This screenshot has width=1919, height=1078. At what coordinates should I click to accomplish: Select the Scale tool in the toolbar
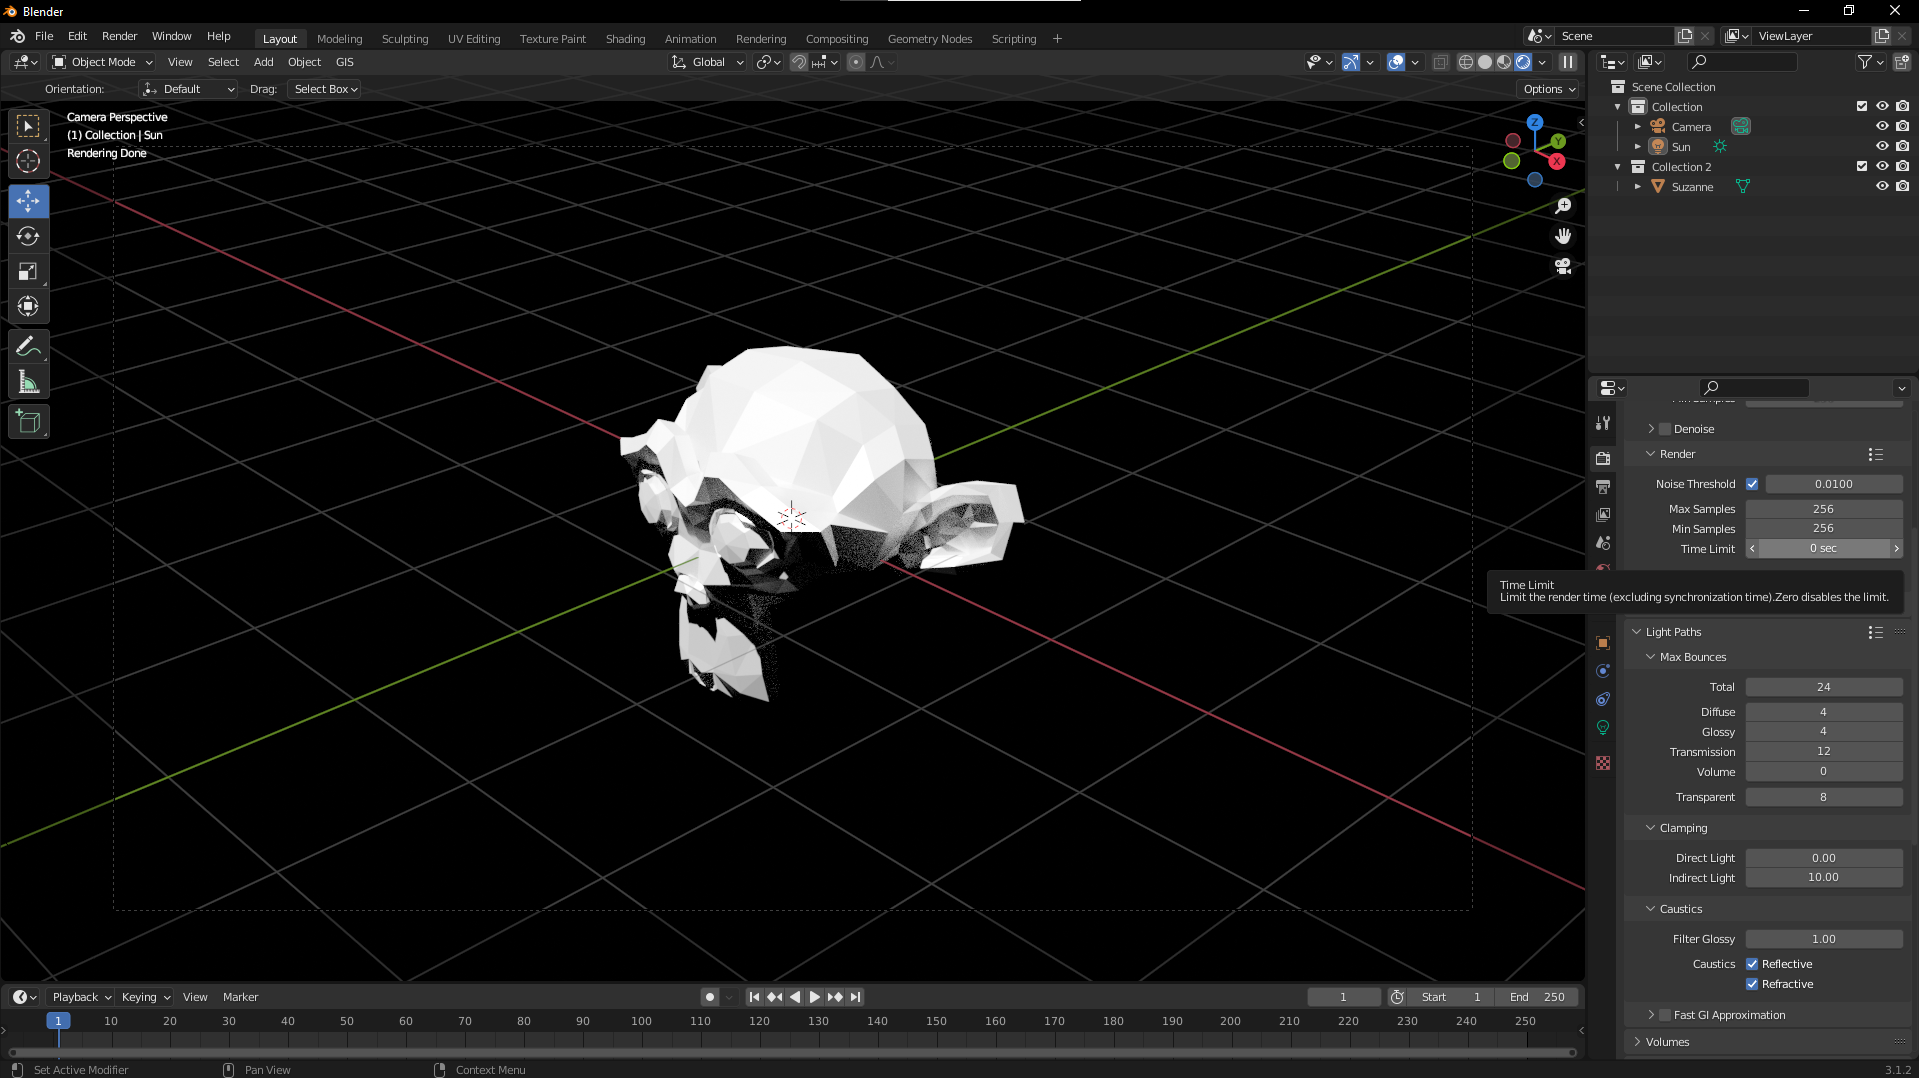(x=28, y=272)
